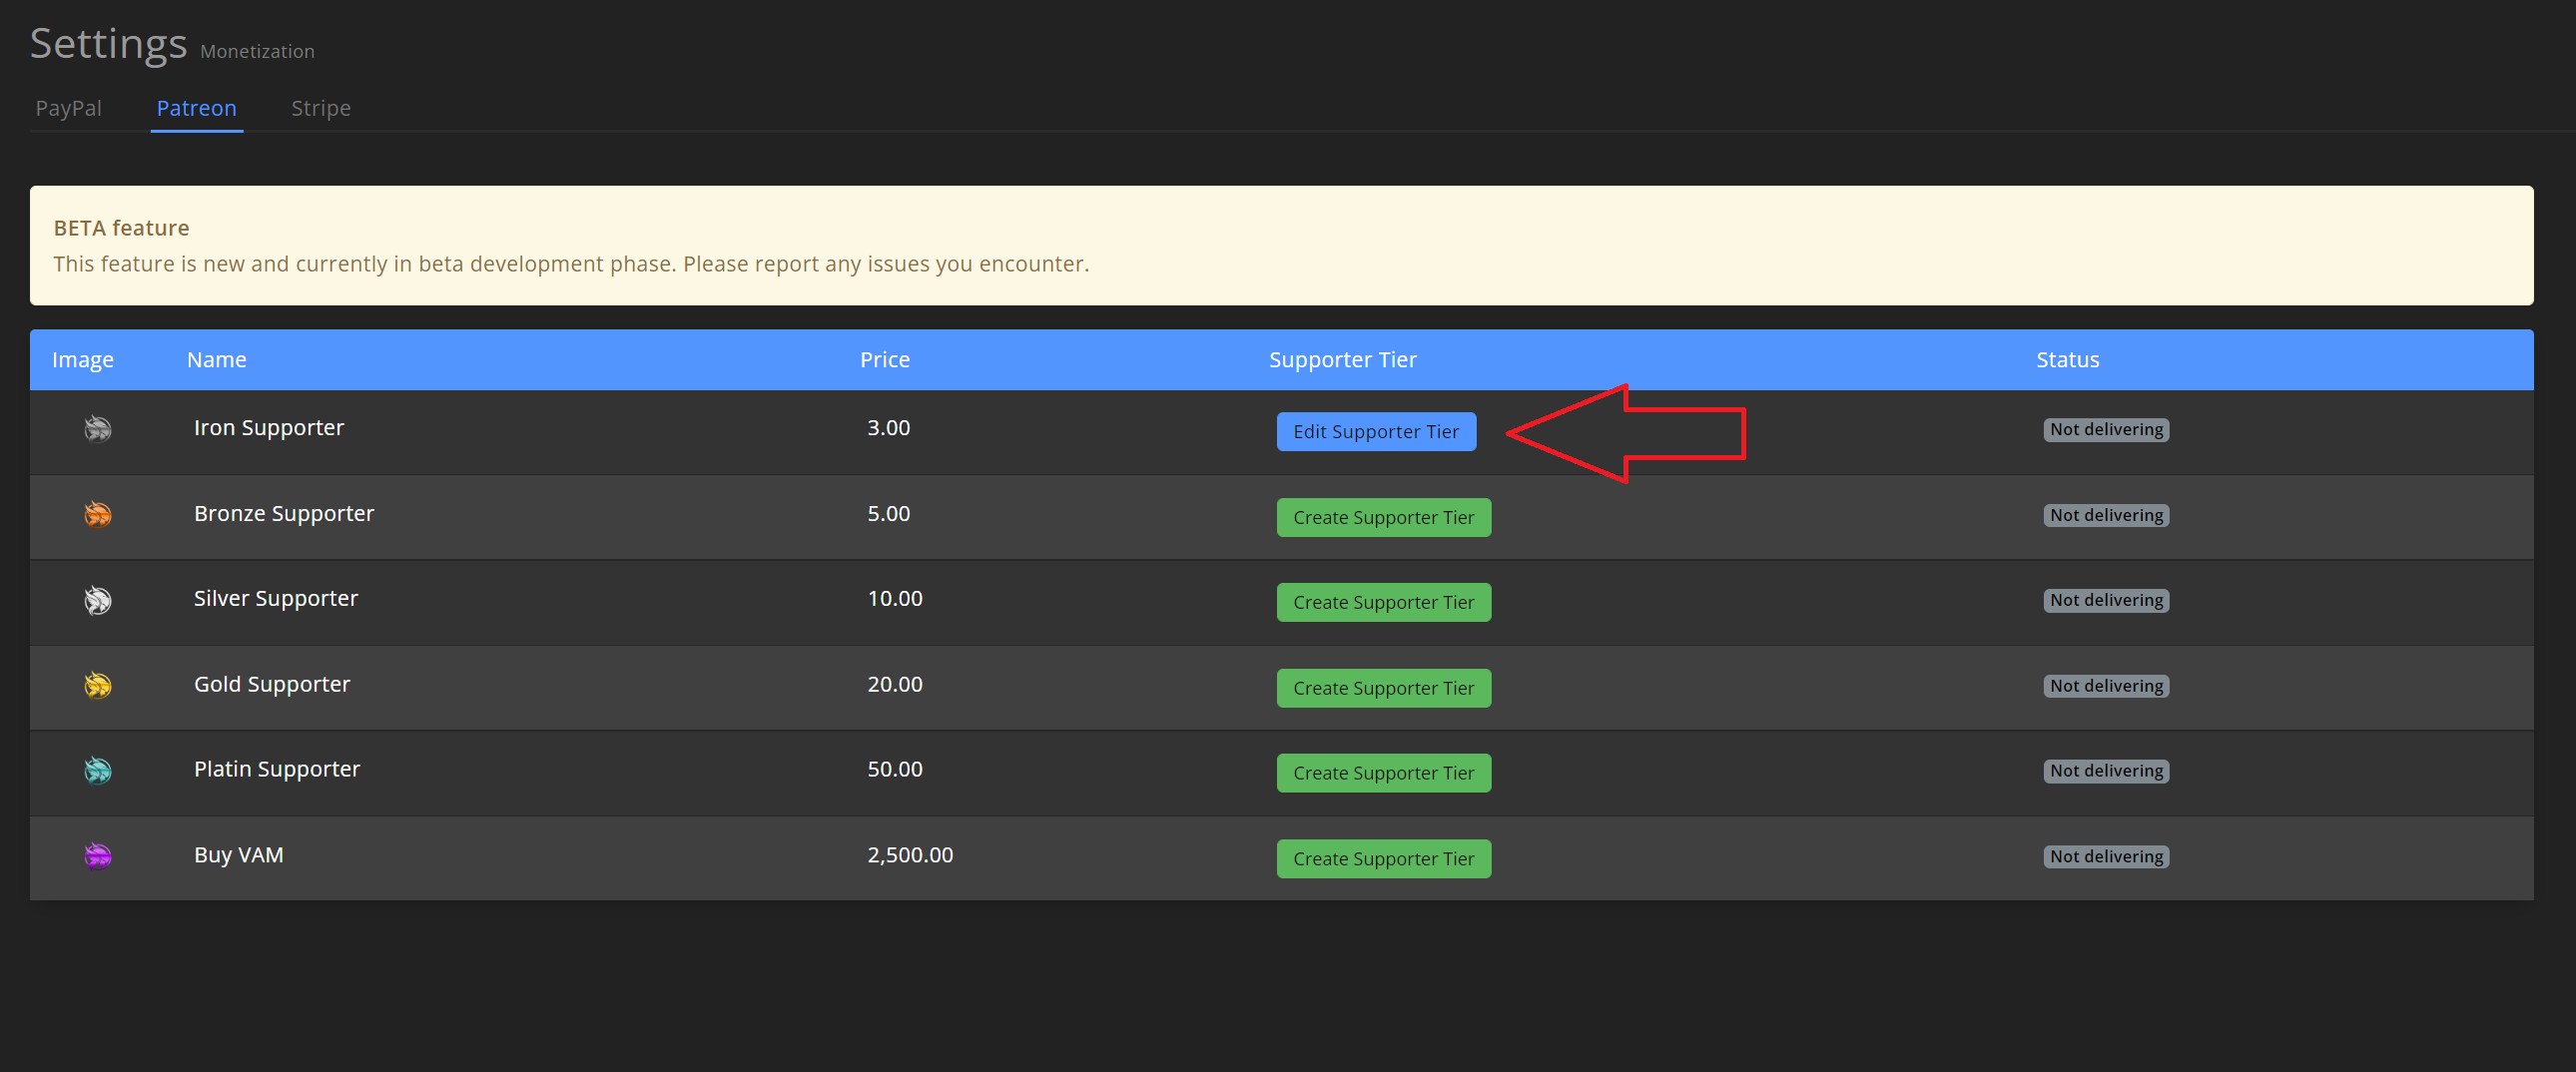The height and width of the screenshot is (1072, 2576).
Task: Create a supporter tier for Gold Supporter
Action: coord(1383,687)
